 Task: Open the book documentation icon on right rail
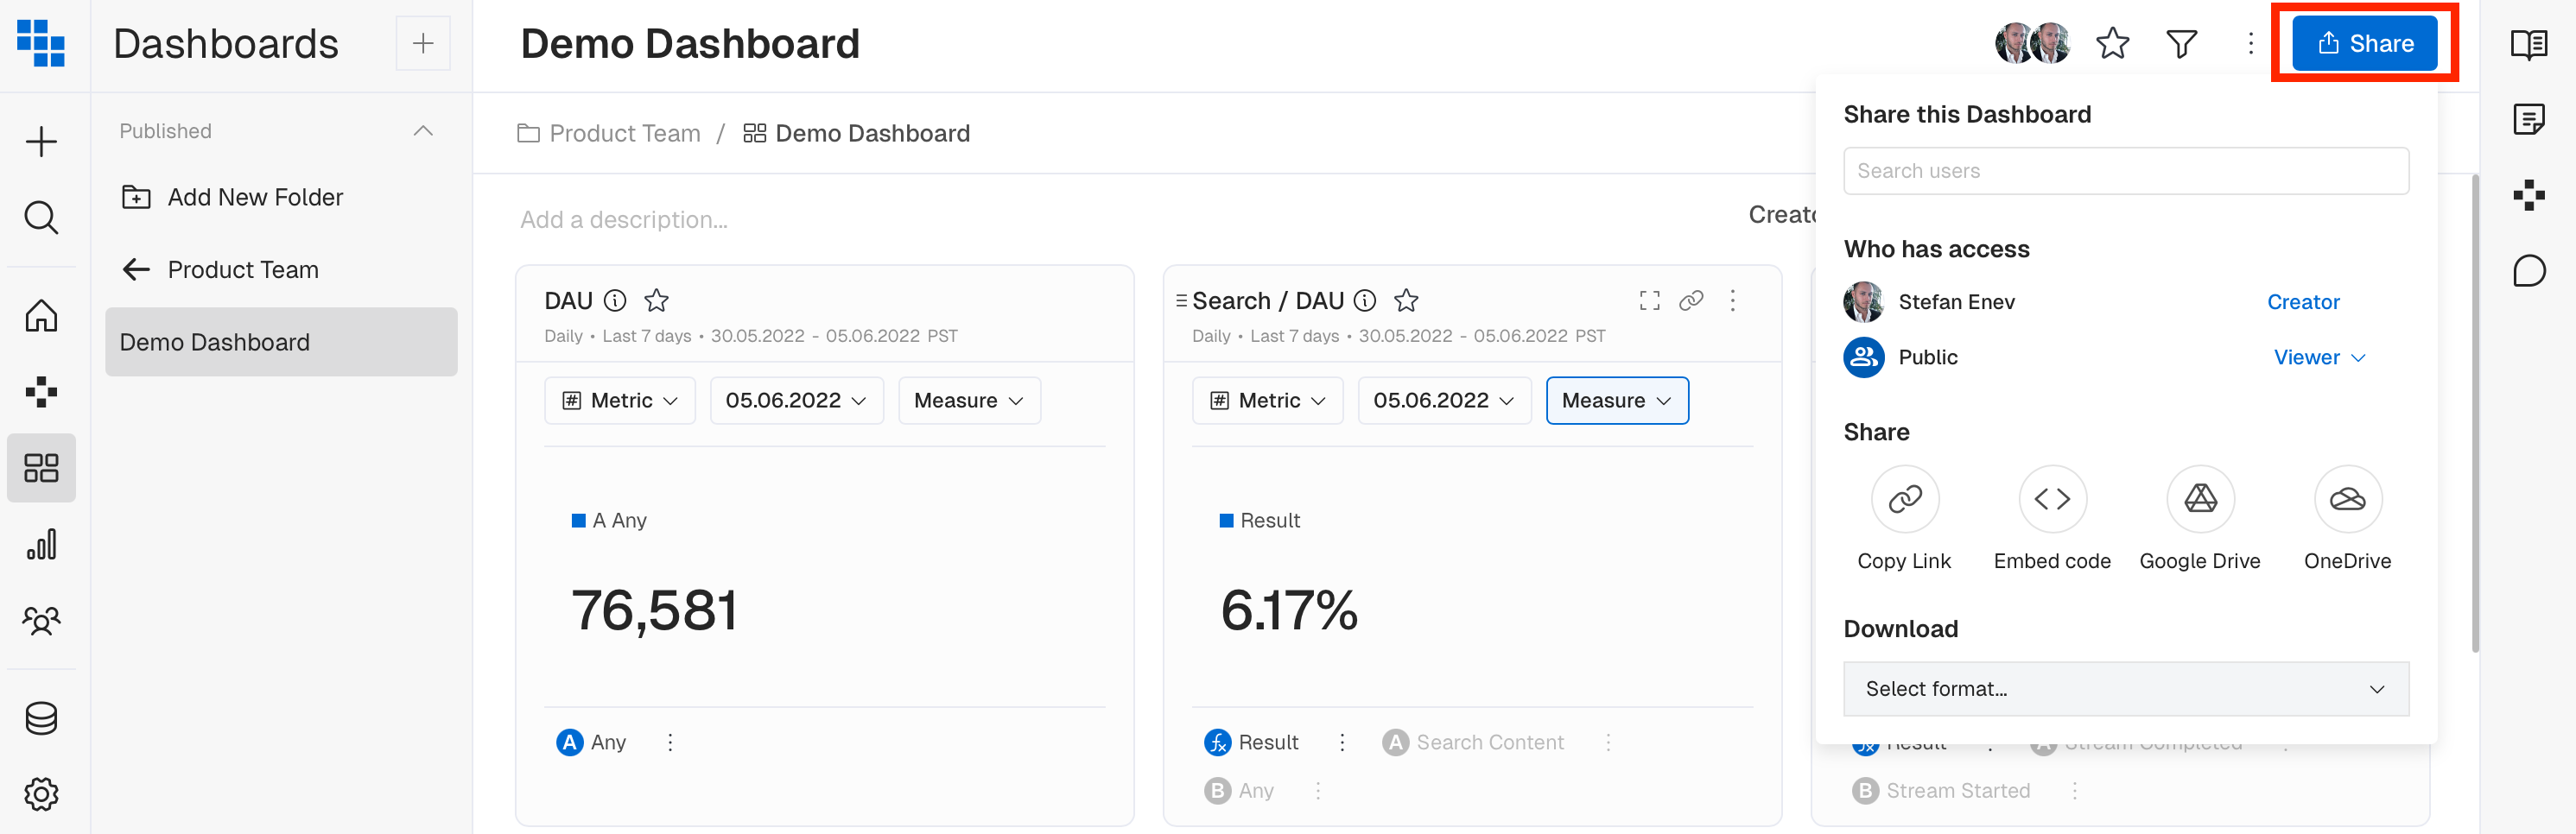pos(2528,44)
